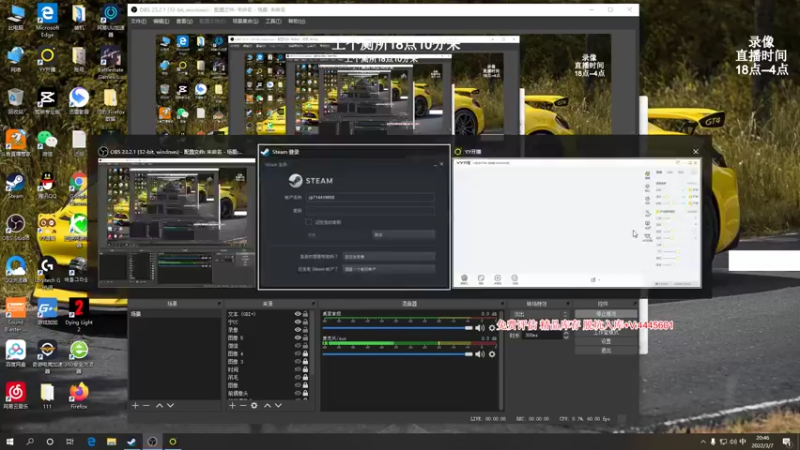Open YY开播 desktop shortcut
Image resolution: width=800 pixels, height=450 pixels.
point(47,60)
